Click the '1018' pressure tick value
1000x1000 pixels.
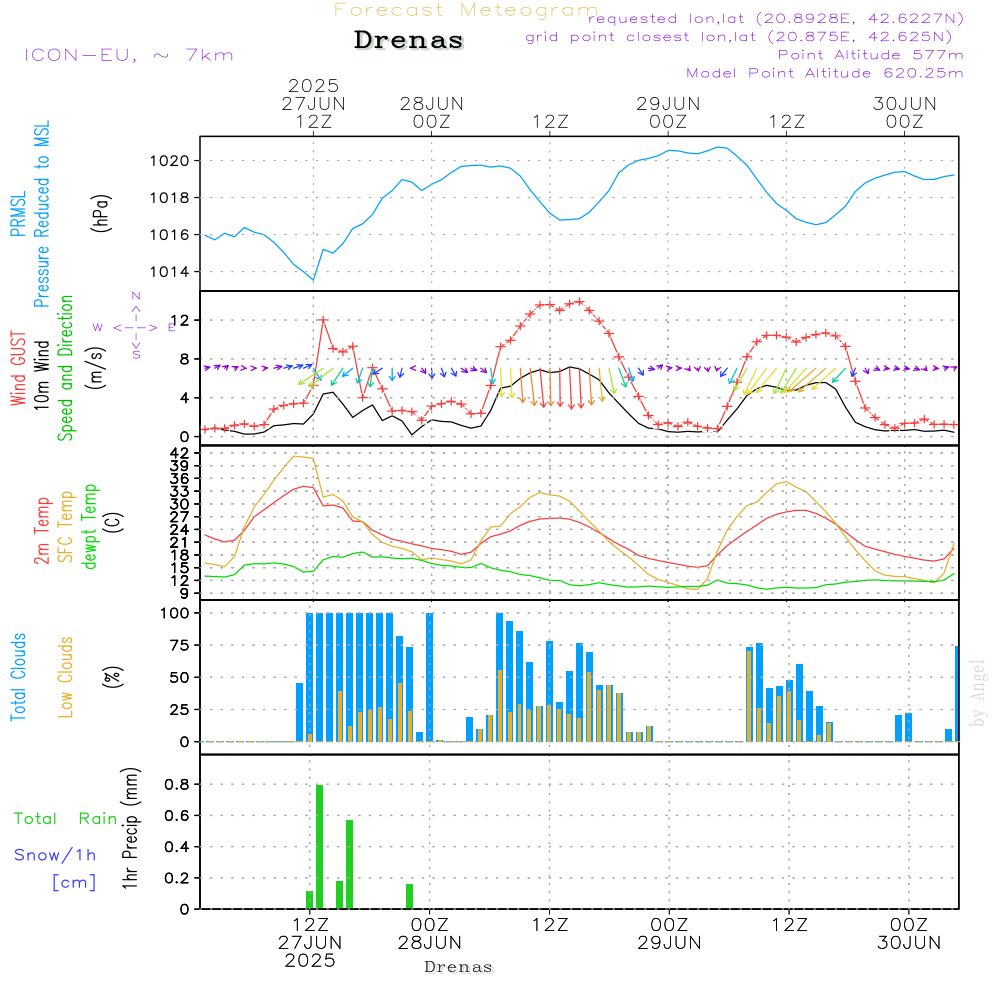pos(170,198)
